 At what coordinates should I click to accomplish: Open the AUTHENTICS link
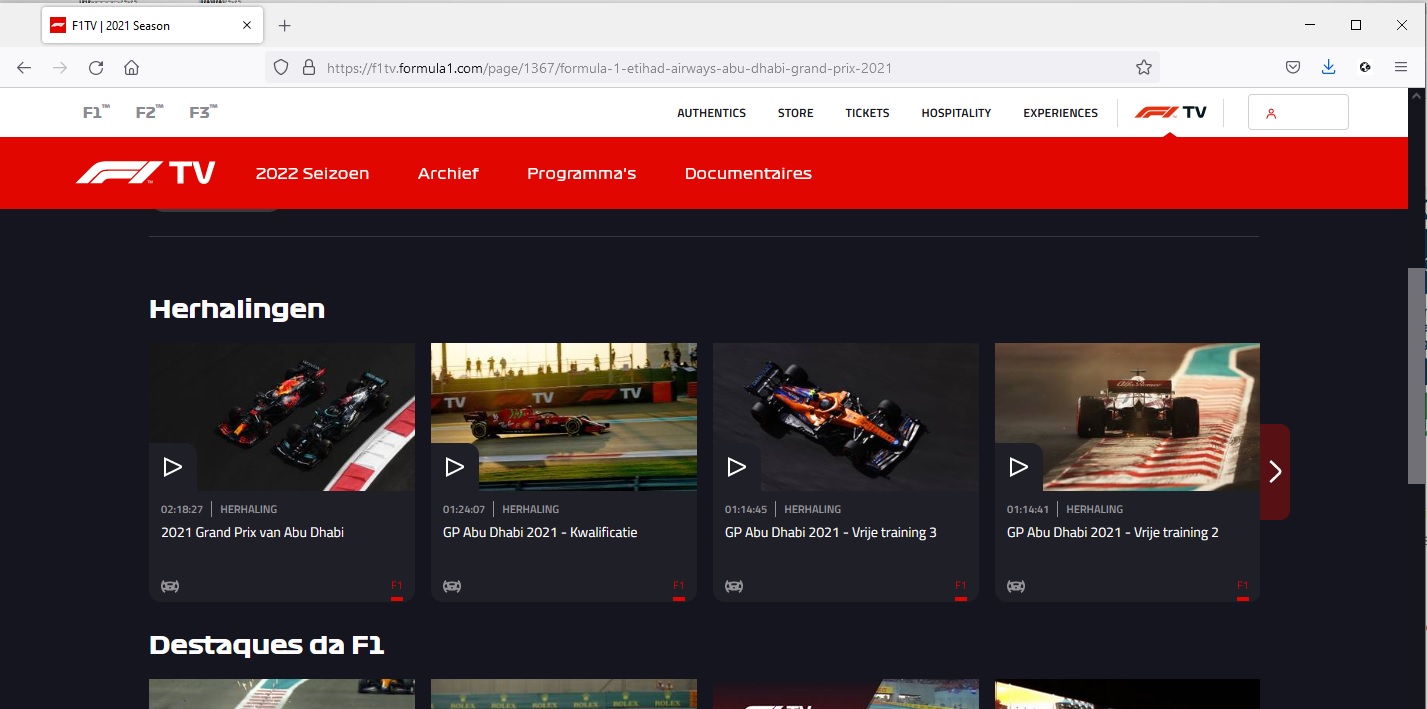click(711, 113)
